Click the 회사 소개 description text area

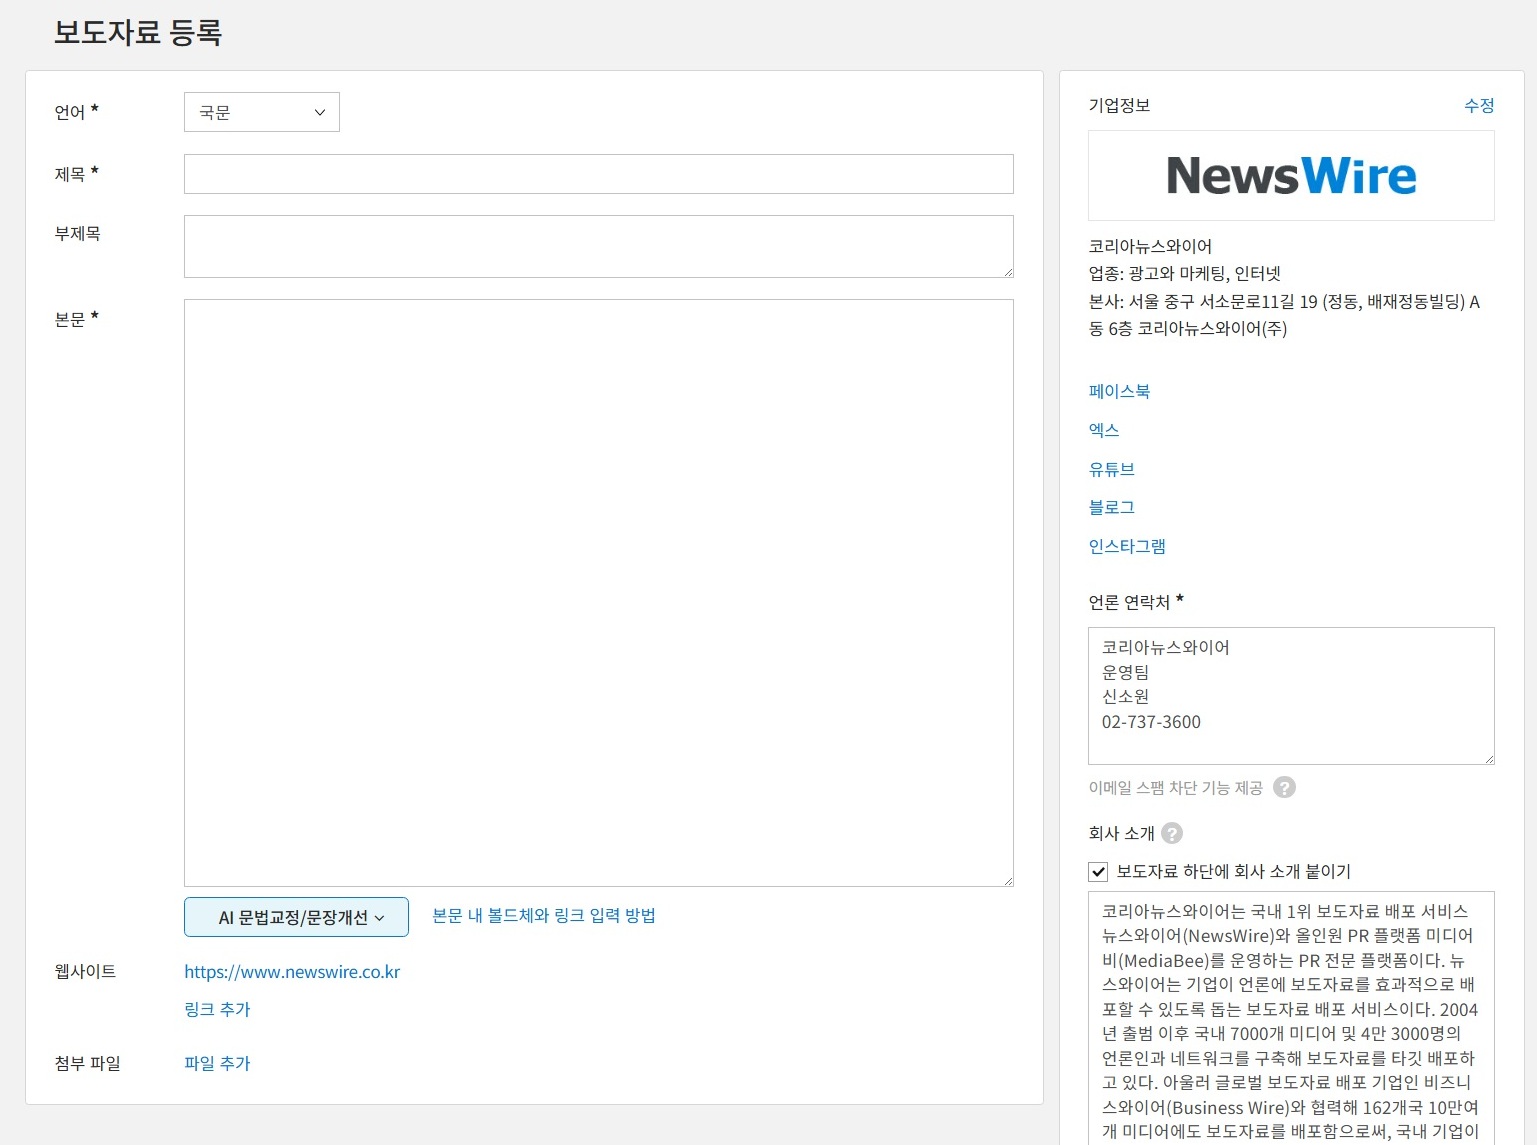(1291, 1018)
